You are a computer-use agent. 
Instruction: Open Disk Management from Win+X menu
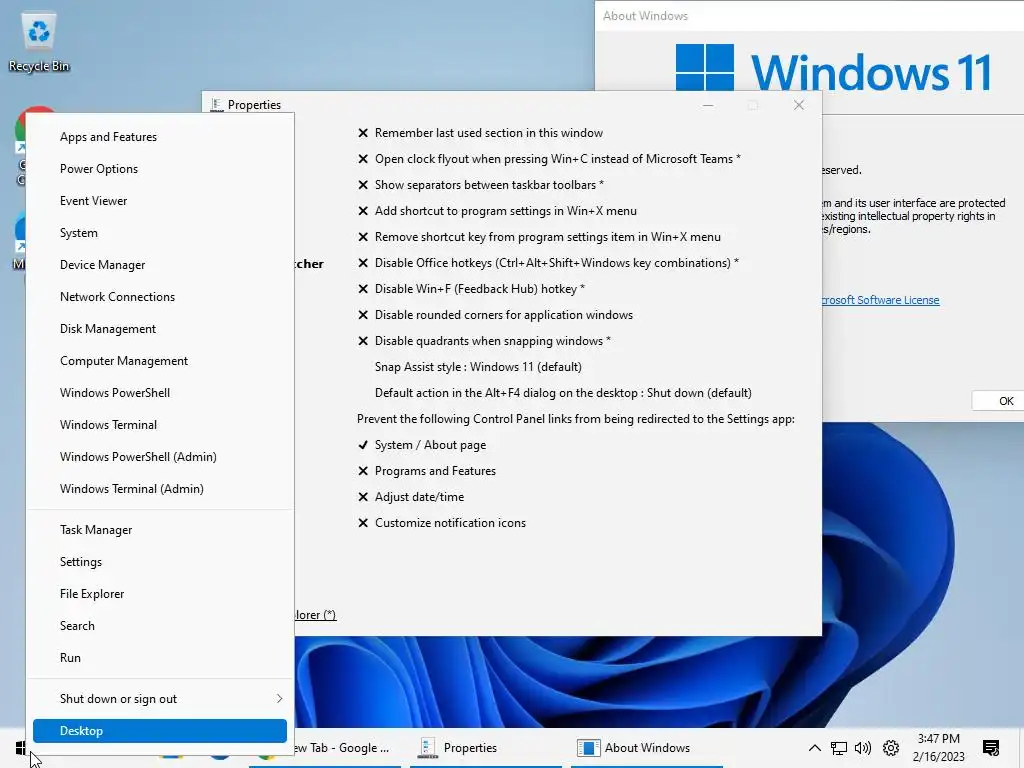pos(160,328)
